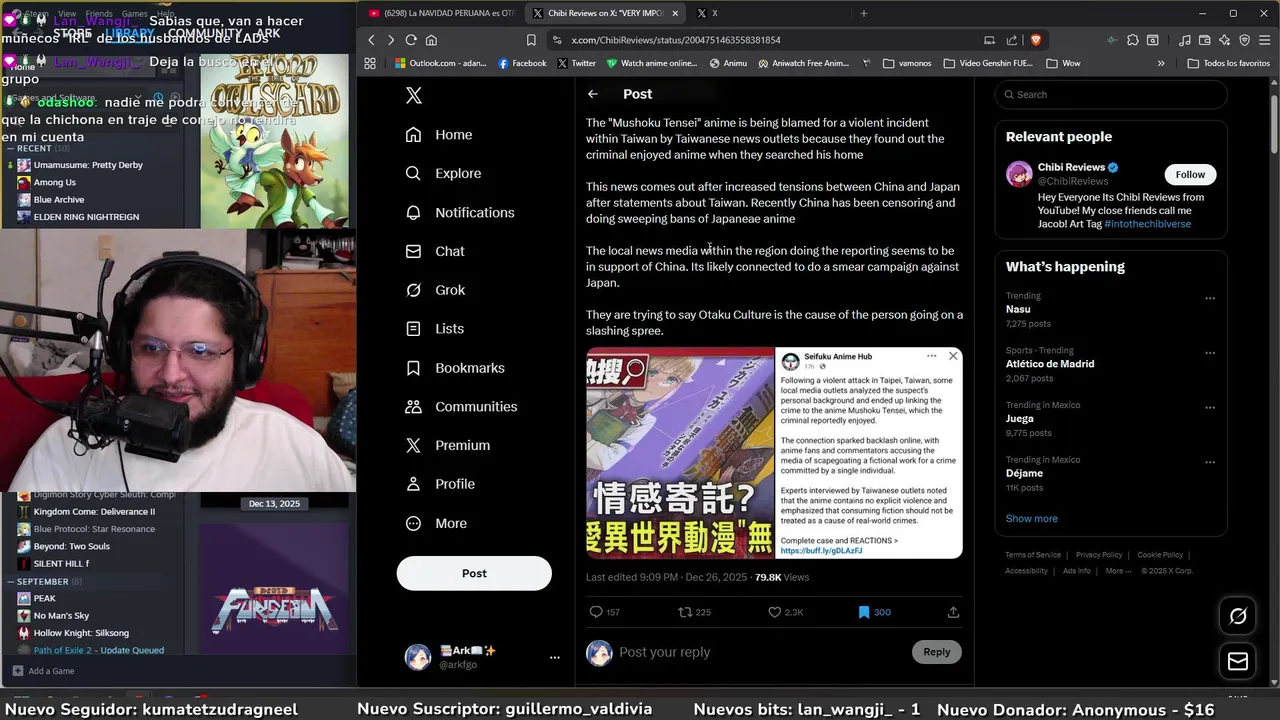This screenshot has height=720, width=1280.
Task: Open Chat envelope entry in X sidebar
Action: click(x=435, y=251)
